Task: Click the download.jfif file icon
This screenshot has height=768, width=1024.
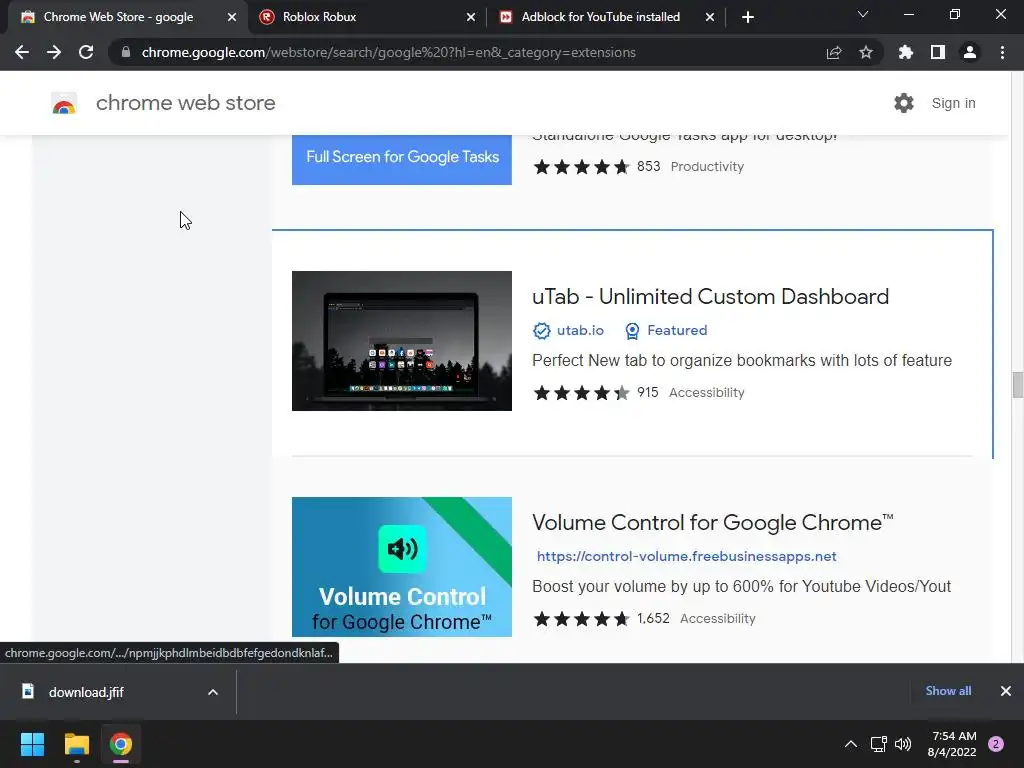Action: (x=28, y=692)
